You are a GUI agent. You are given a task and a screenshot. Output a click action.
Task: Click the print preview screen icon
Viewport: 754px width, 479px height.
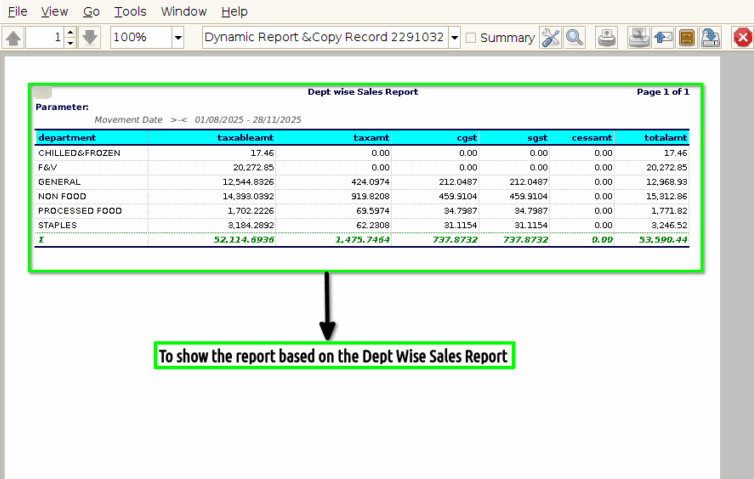coord(639,37)
